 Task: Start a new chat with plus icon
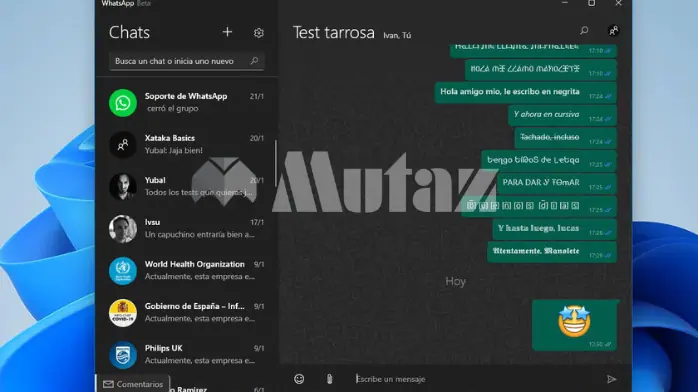pos(227,32)
